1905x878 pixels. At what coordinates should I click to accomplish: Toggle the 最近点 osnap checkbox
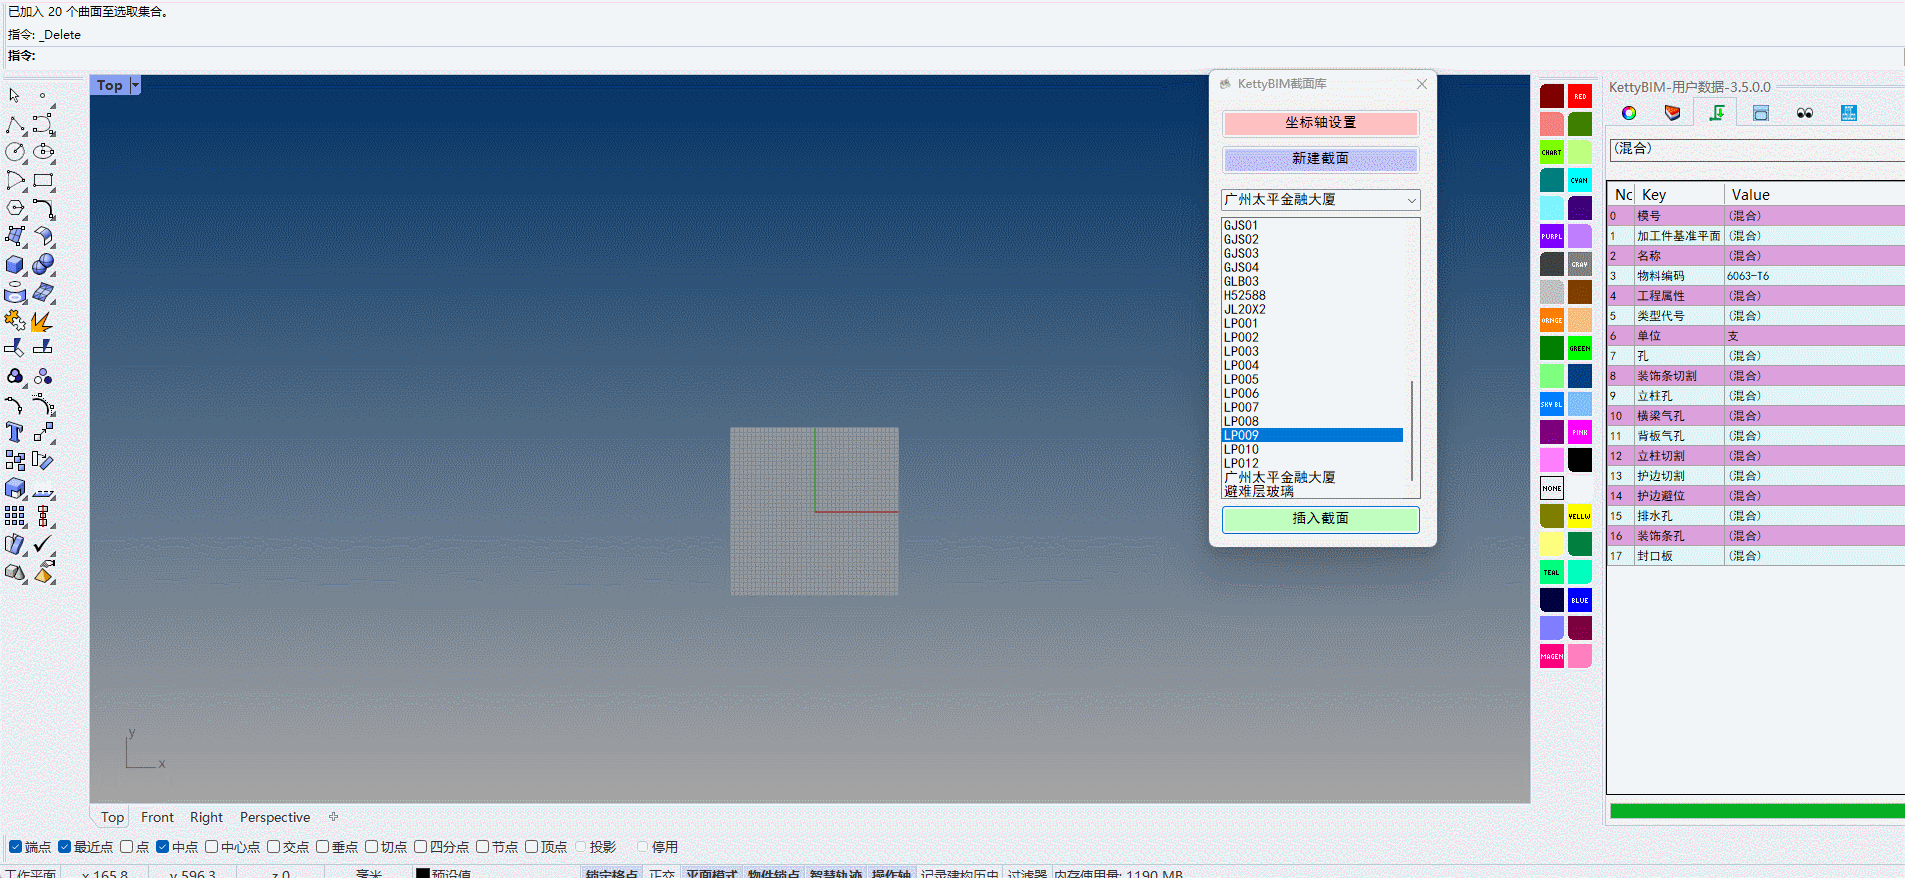pyautogui.click(x=64, y=847)
